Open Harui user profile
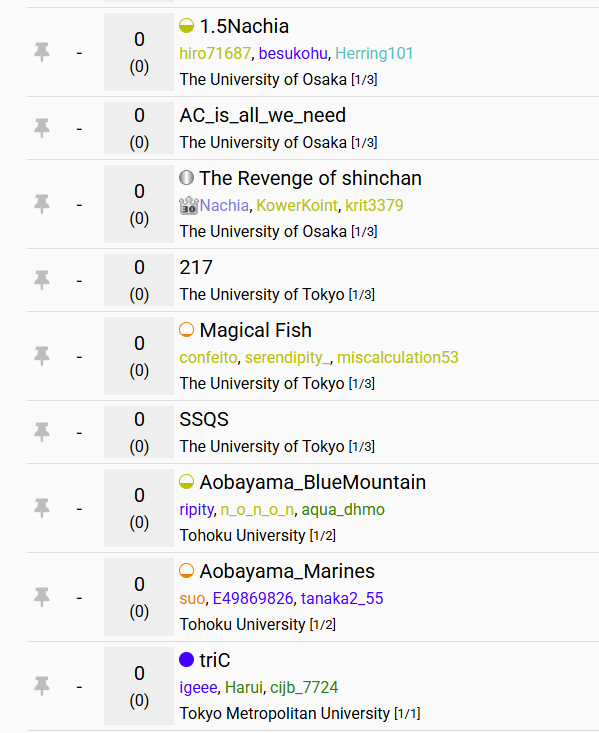Screen dimensions: 599x733 (x=244, y=687)
